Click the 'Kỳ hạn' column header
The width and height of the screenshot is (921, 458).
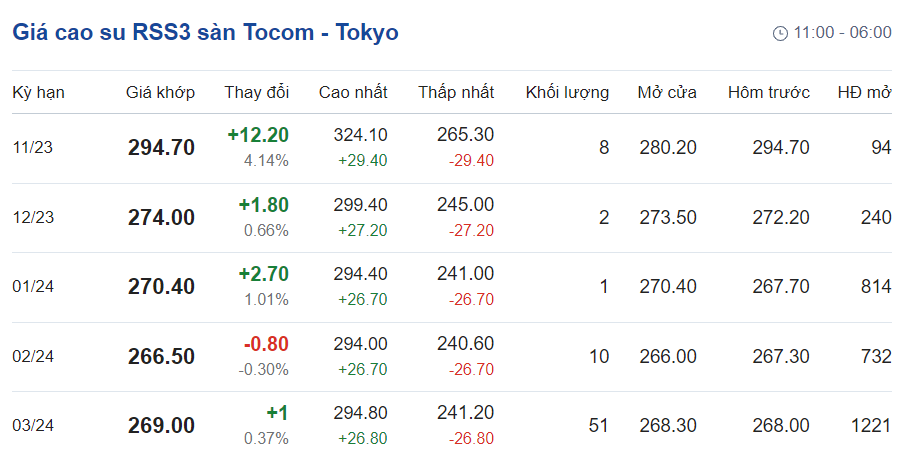pyautogui.click(x=38, y=93)
